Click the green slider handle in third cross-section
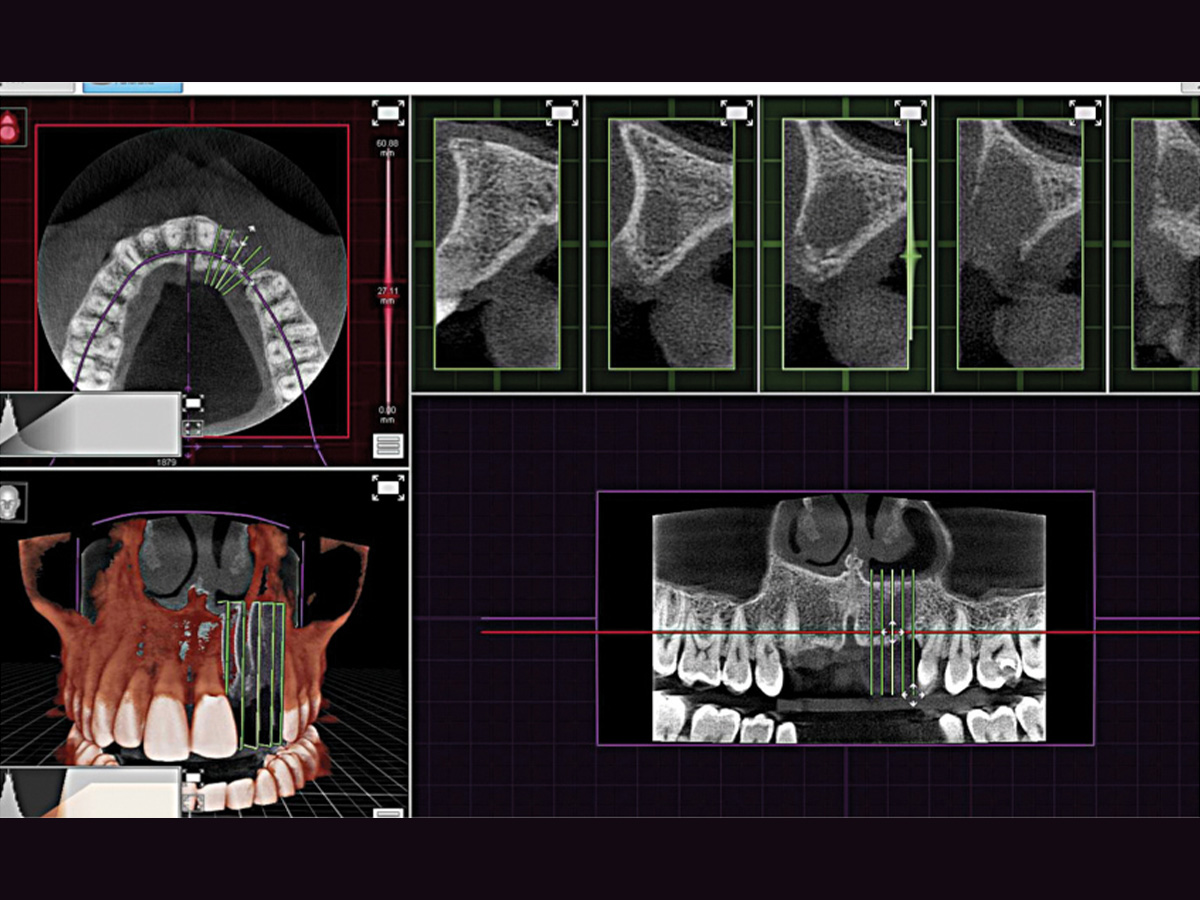The height and width of the screenshot is (900, 1200). (910, 257)
